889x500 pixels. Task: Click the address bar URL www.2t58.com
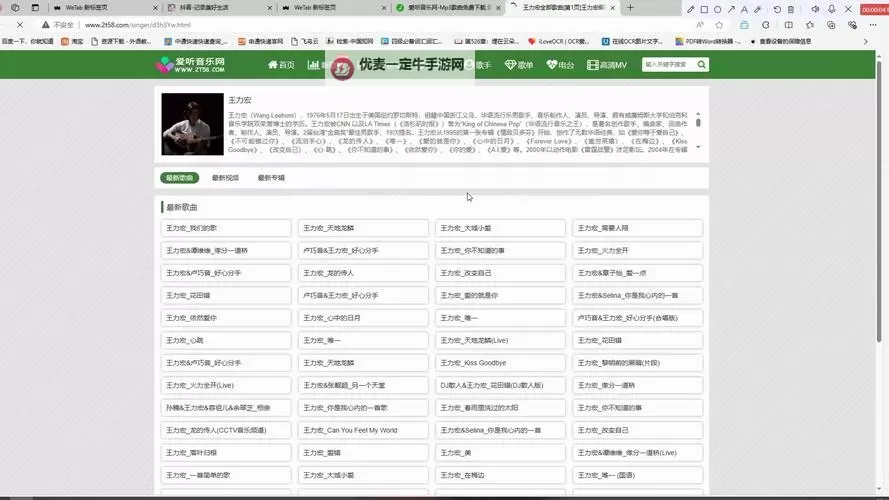138,25
